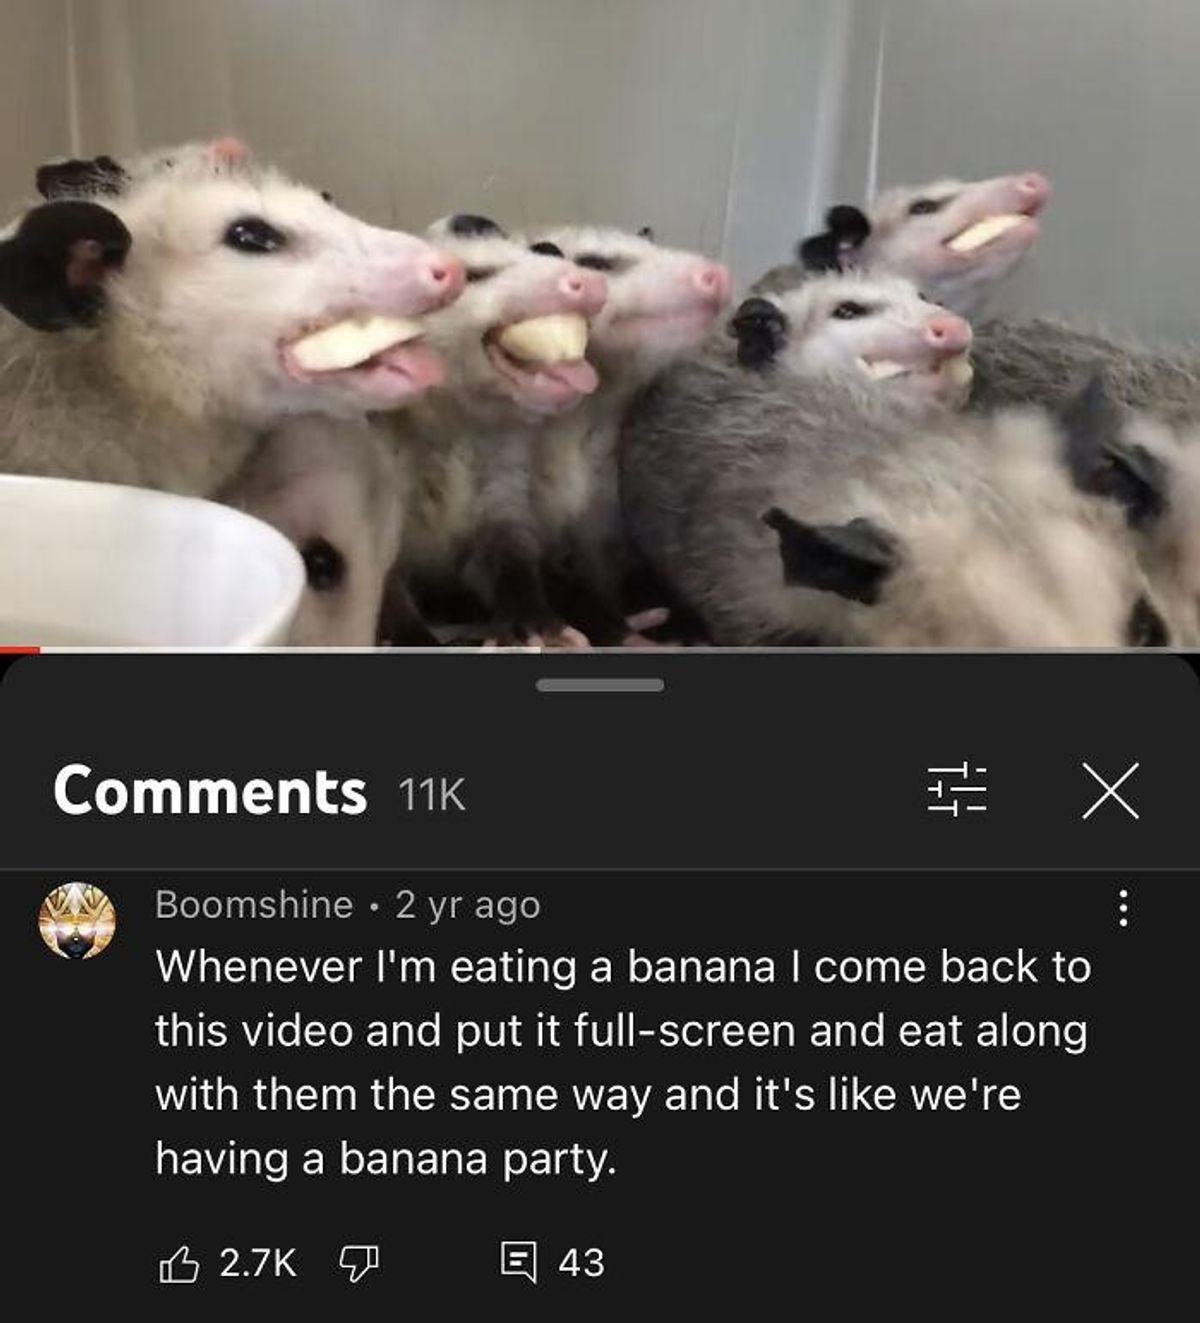
Task: Tap the white bowl in the video
Action: tap(150, 562)
